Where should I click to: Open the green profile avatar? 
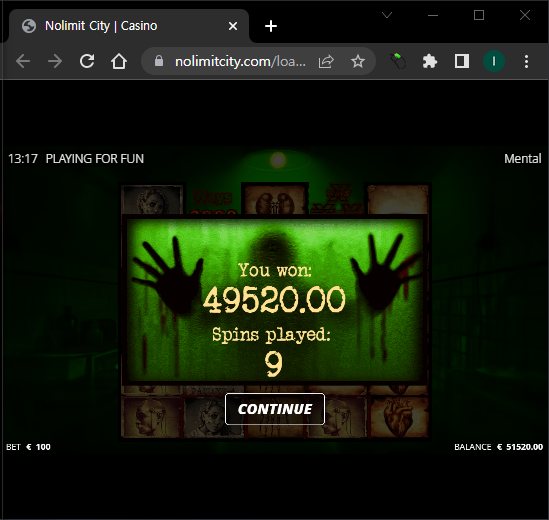tap(494, 61)
